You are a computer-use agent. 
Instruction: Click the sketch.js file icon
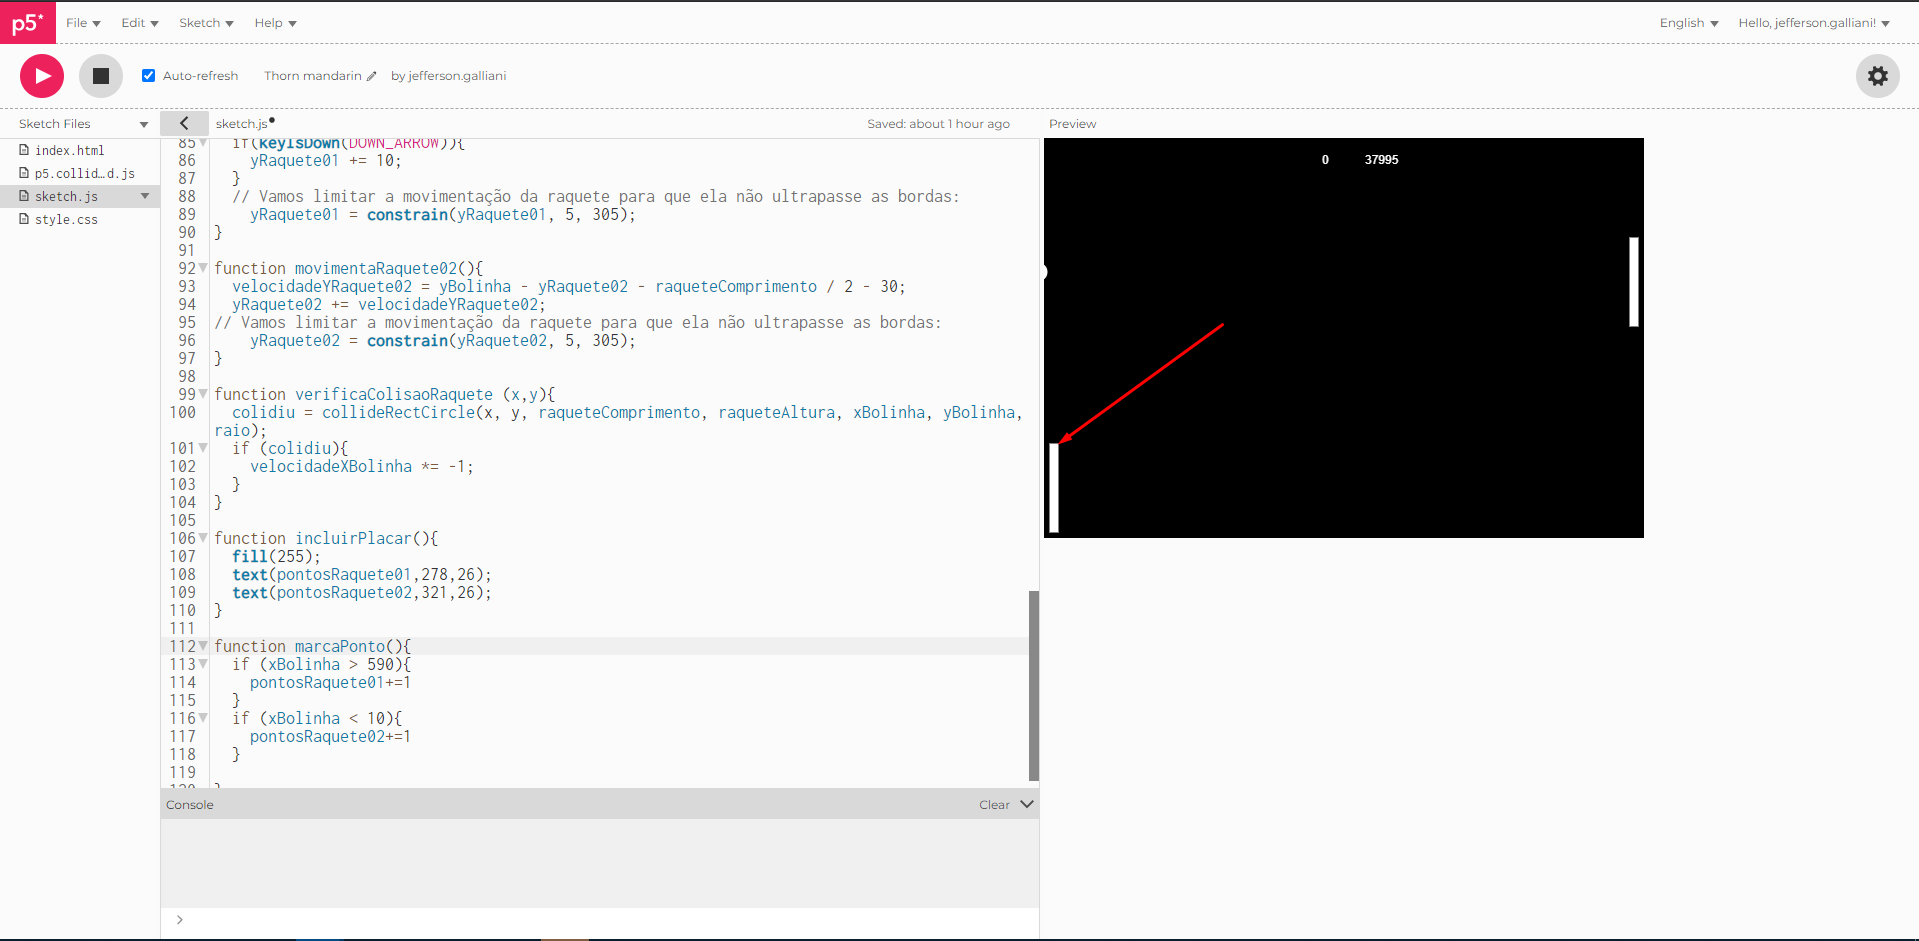pos(24,196)
